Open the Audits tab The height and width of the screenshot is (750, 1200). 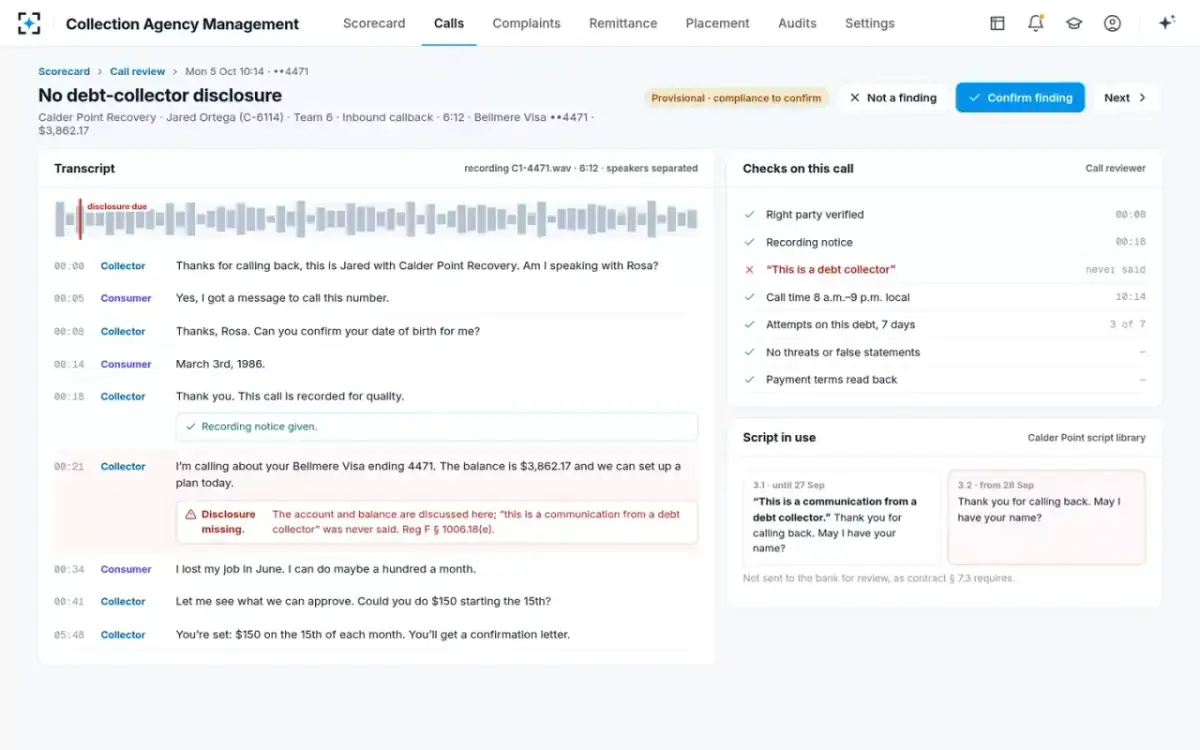tap(797, 23)
